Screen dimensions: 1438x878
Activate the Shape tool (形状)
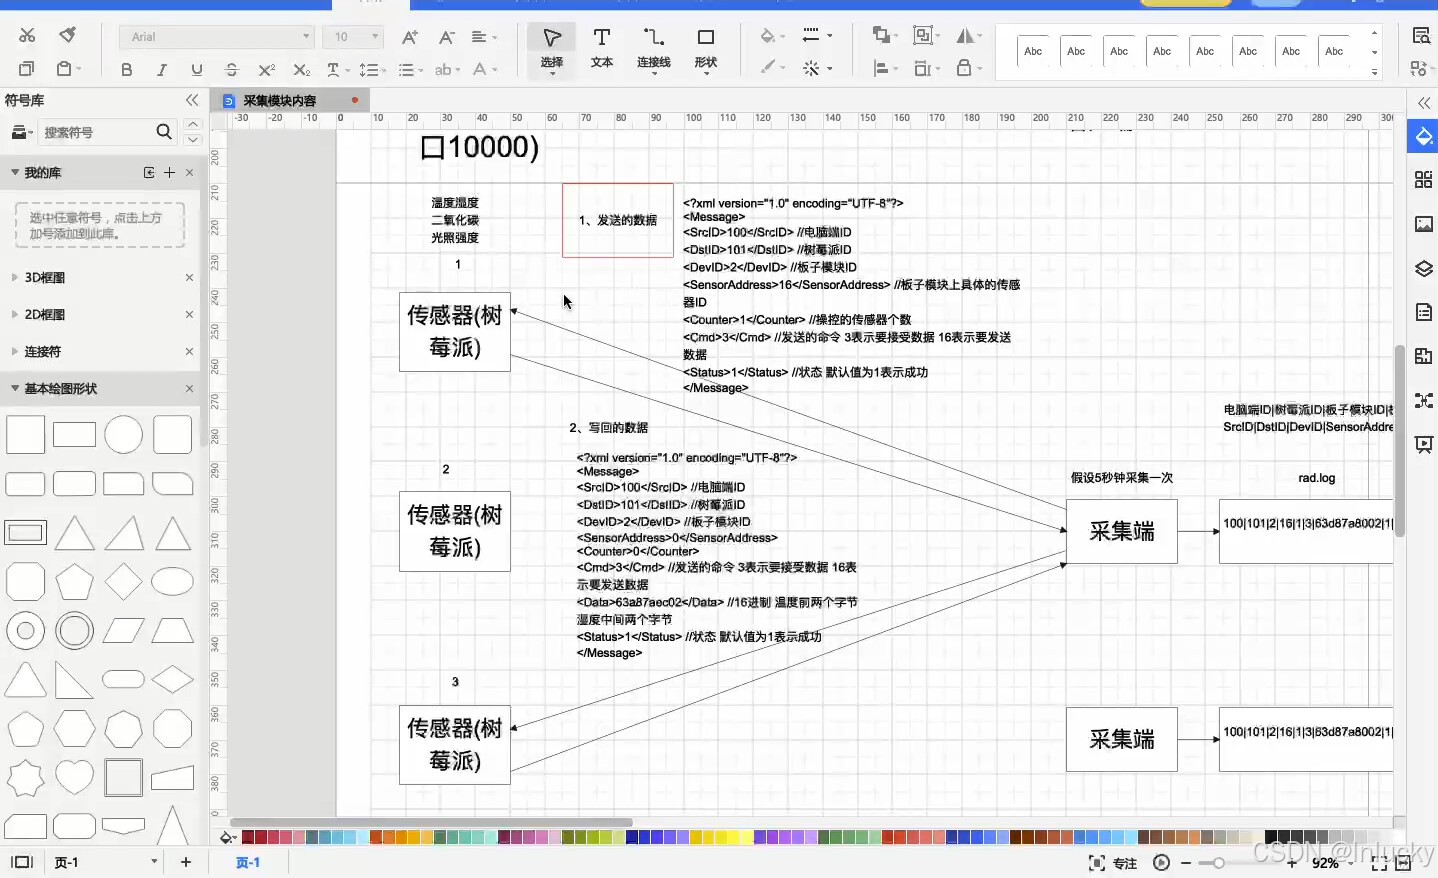click(706, 50)
